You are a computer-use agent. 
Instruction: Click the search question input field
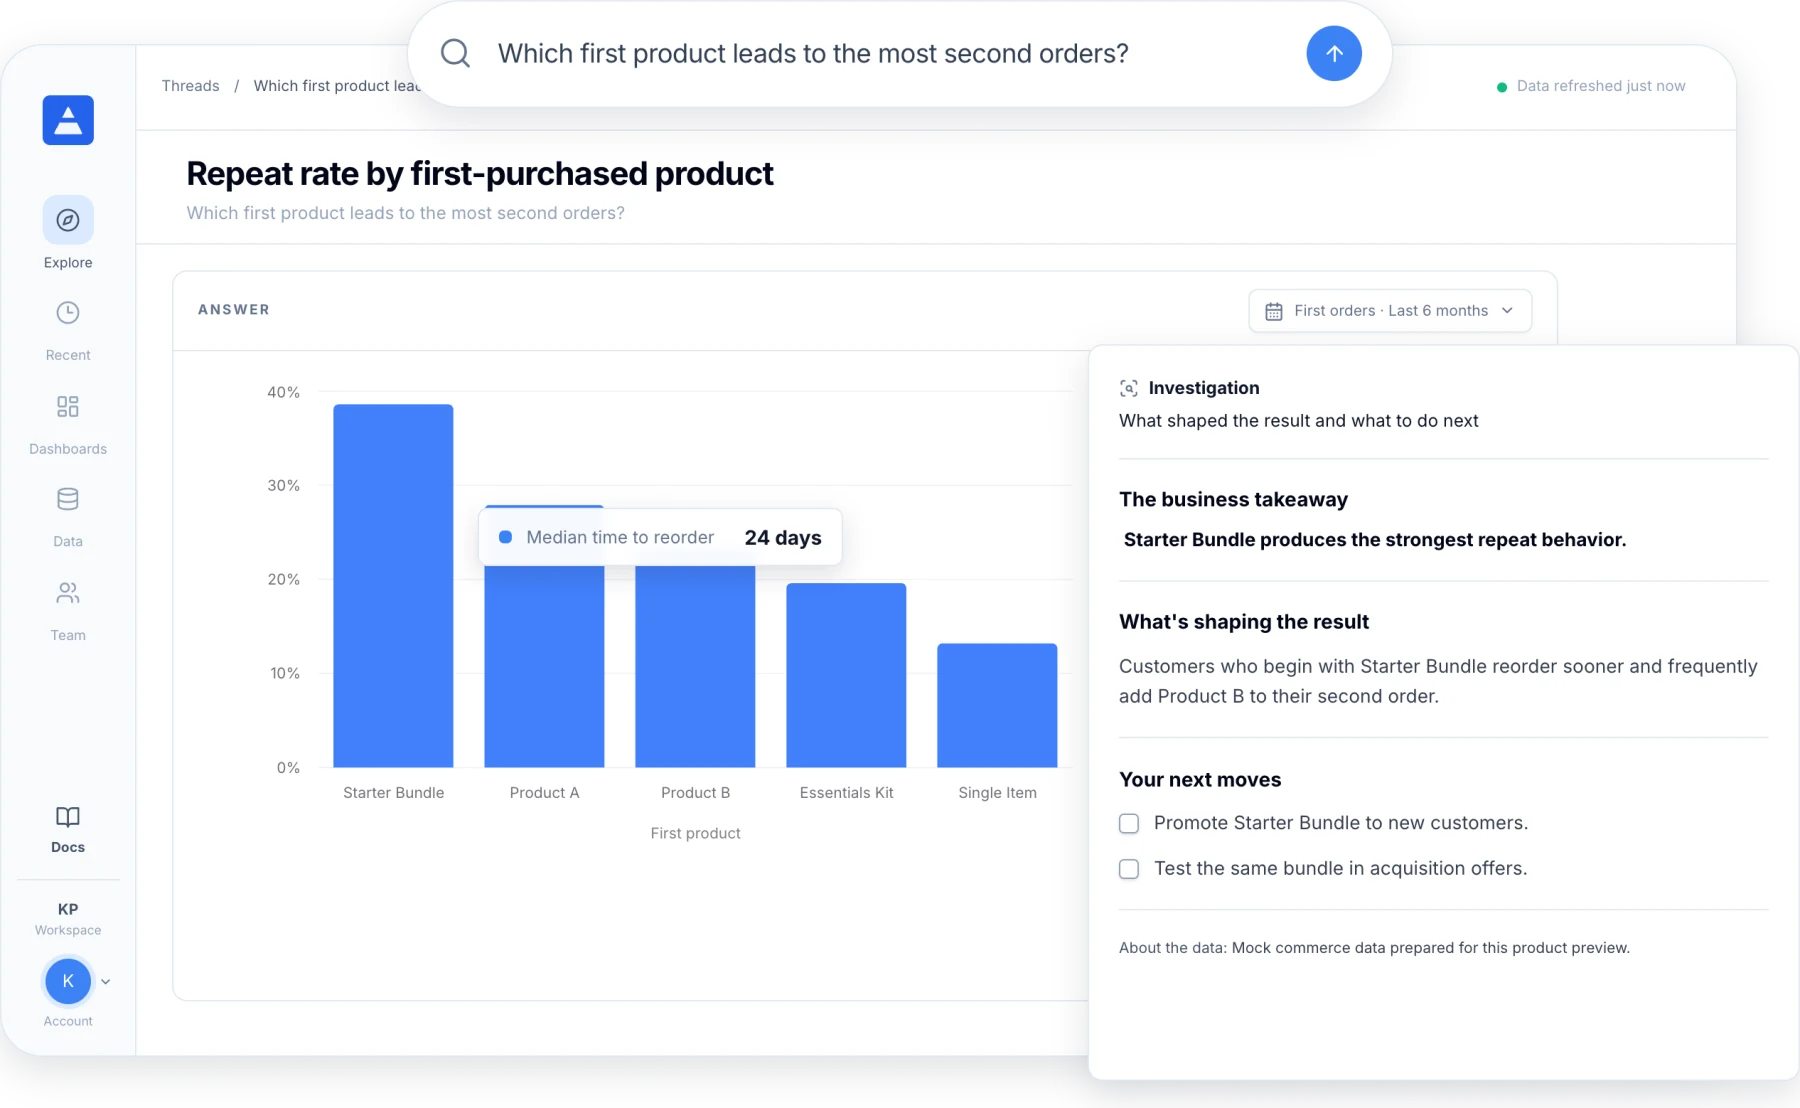point(813,53)
